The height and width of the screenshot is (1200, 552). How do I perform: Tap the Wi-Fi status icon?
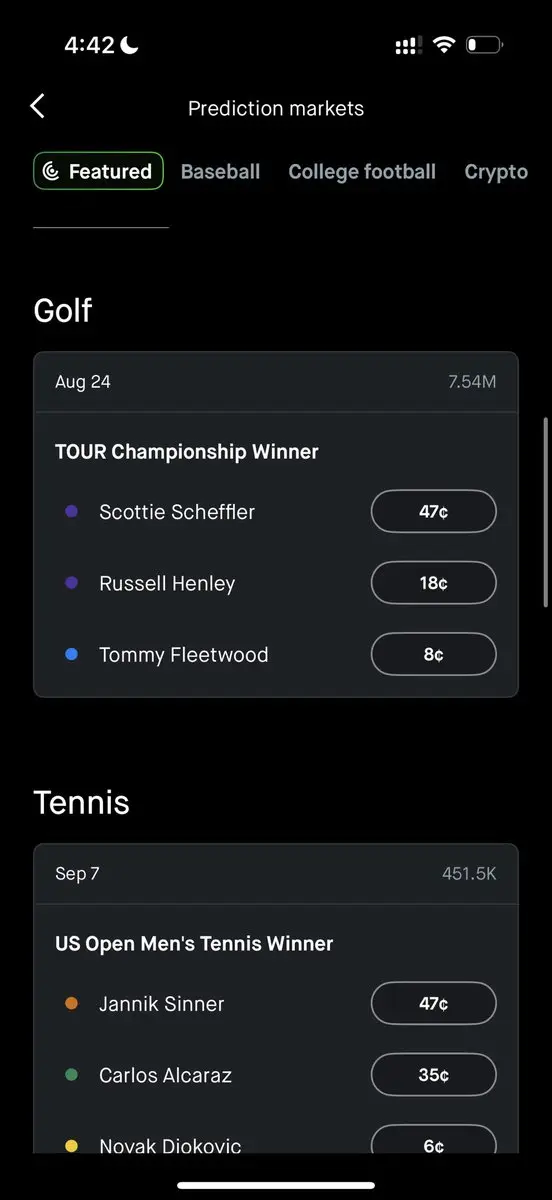tap(443, 45)
